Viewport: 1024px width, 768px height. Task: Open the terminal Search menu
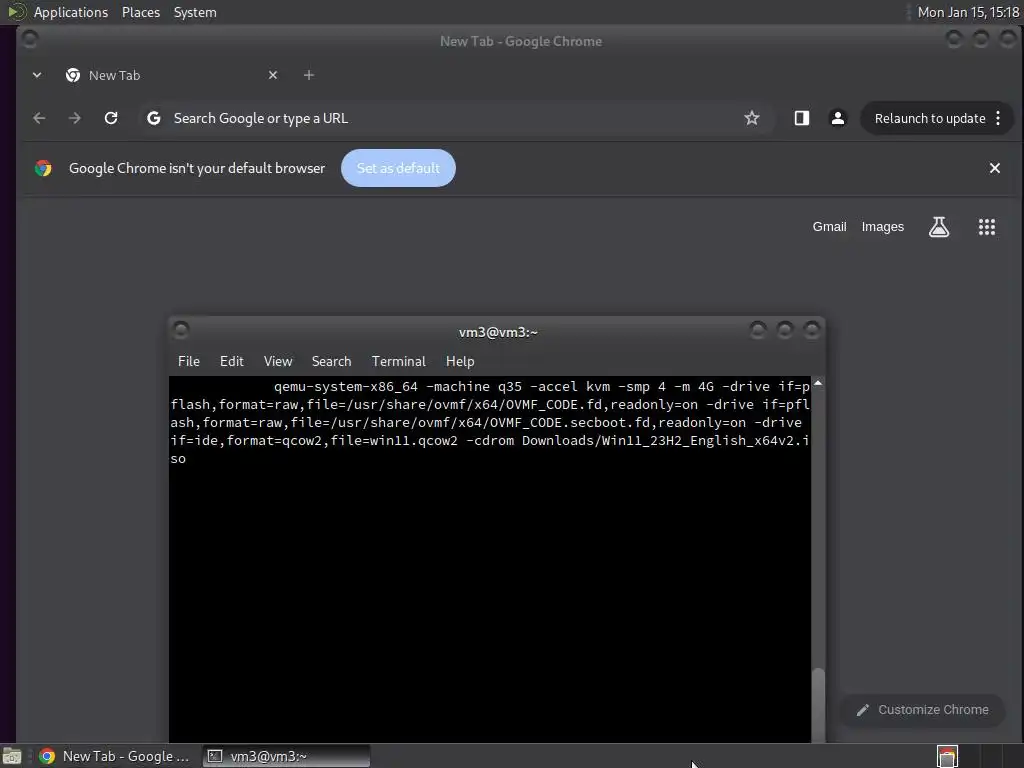coord(331,361)
